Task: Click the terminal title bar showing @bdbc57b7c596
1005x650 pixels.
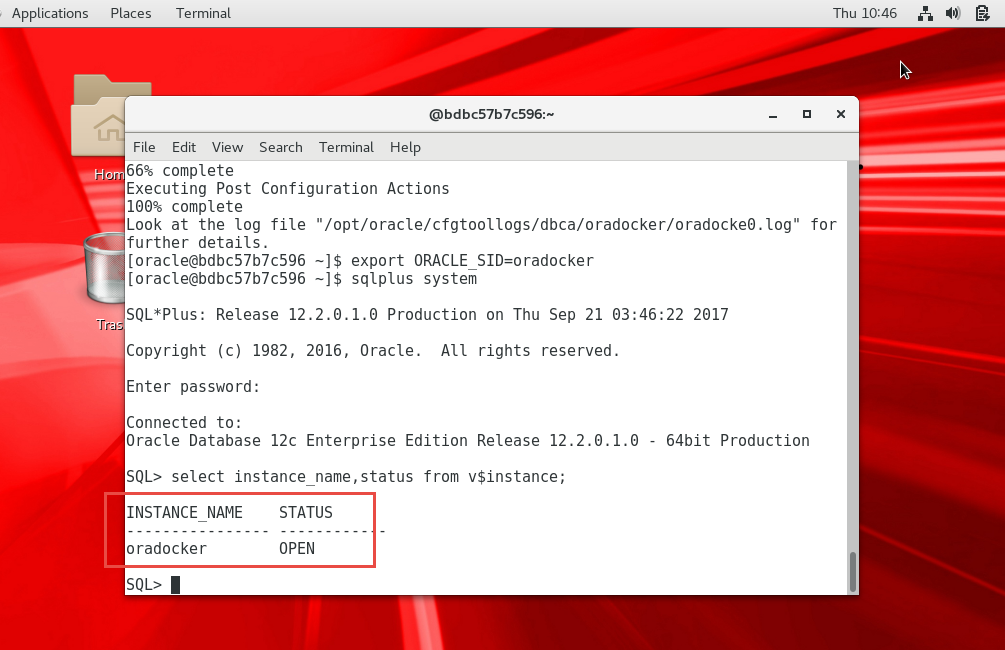Action: 490,114
